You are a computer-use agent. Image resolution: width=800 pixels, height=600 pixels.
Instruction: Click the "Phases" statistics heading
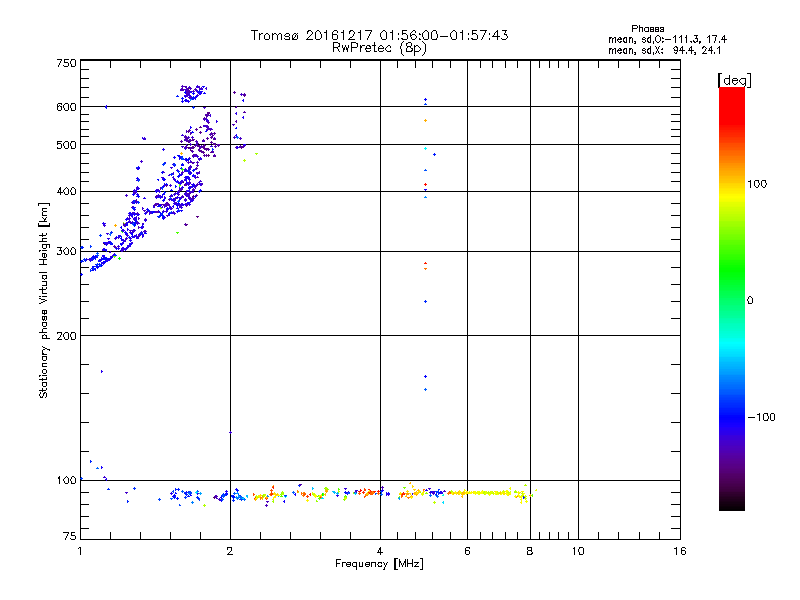(x=647, y=29)
